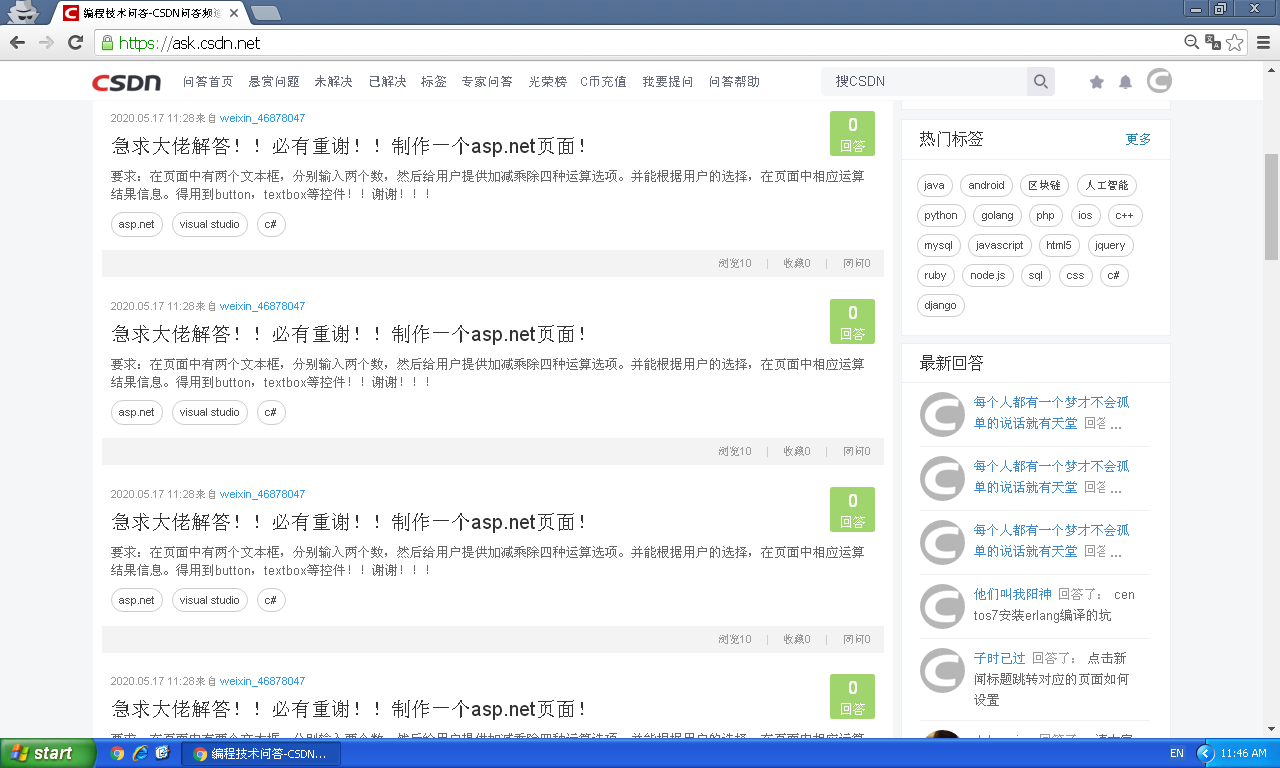Click the avatar next to 他们叫我阳神
This screenshot has width=1280, height=768.
942,606
